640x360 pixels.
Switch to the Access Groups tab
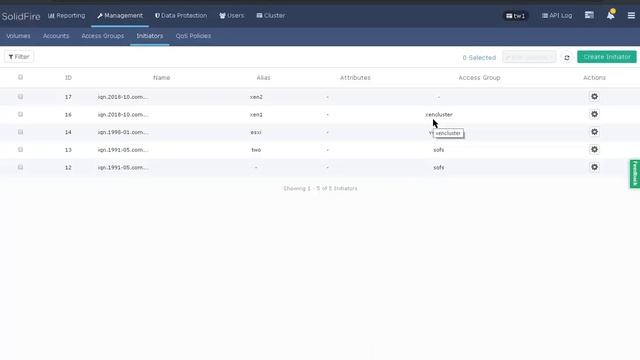tap(102, 36)
